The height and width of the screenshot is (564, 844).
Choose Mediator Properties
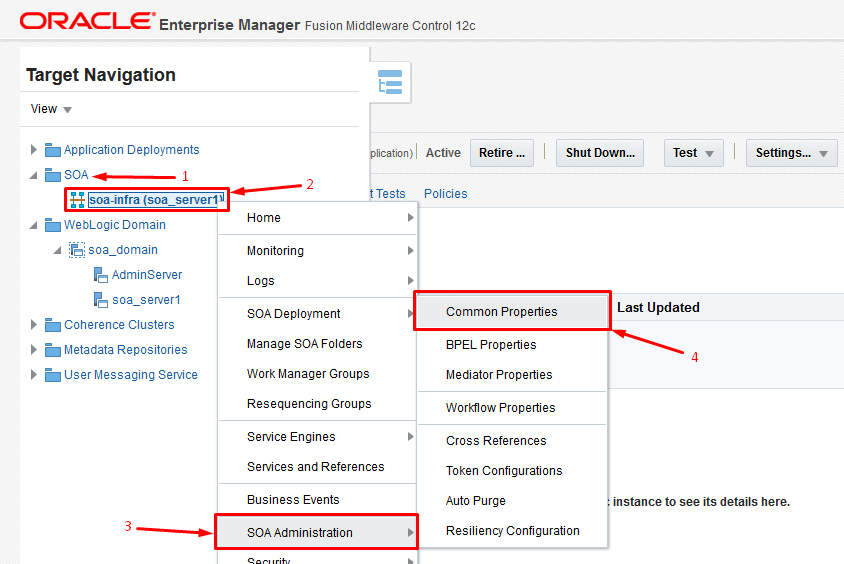pyautogui.click(x=512, y=375)
